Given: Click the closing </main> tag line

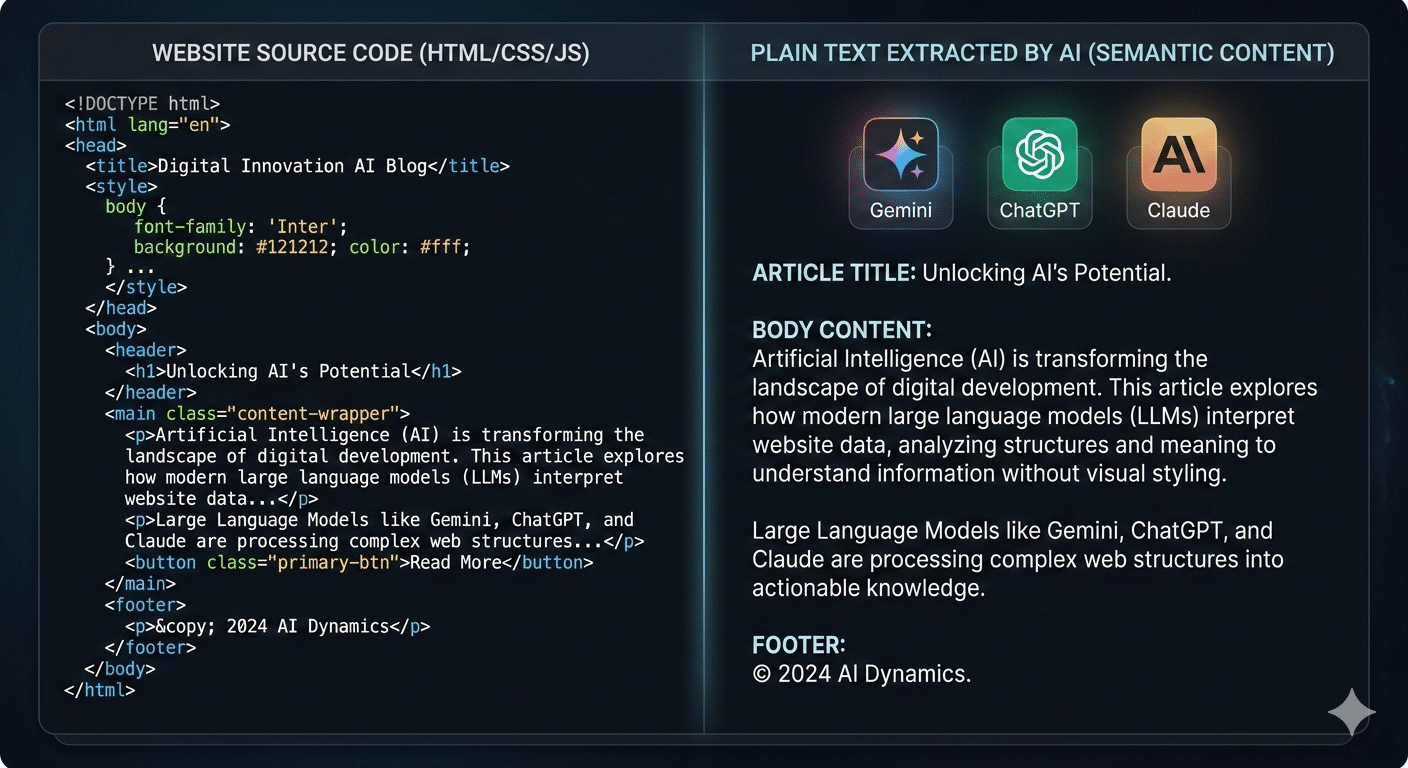Looking at the screenshot, I should pos(141,583).
